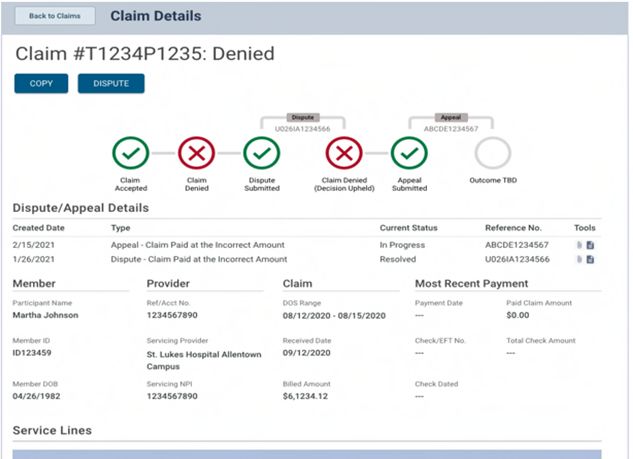633x459 pixels.
Task: Open attachment icon for the Dispute row
Action: click(x=578, y=260)
